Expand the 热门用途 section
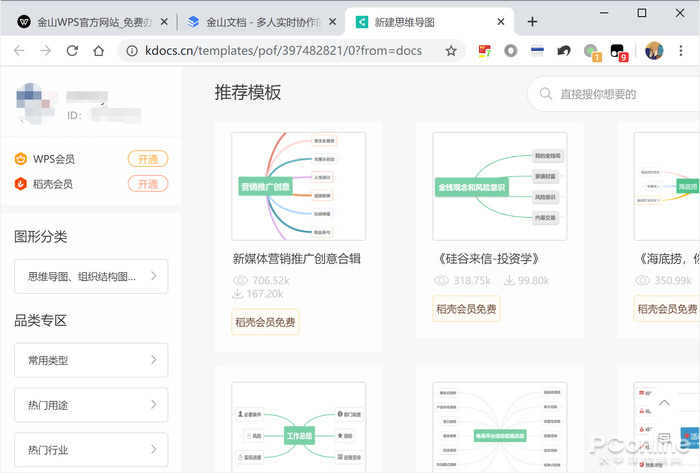Screen dimensions: 700x473 (x=91, y=405)
